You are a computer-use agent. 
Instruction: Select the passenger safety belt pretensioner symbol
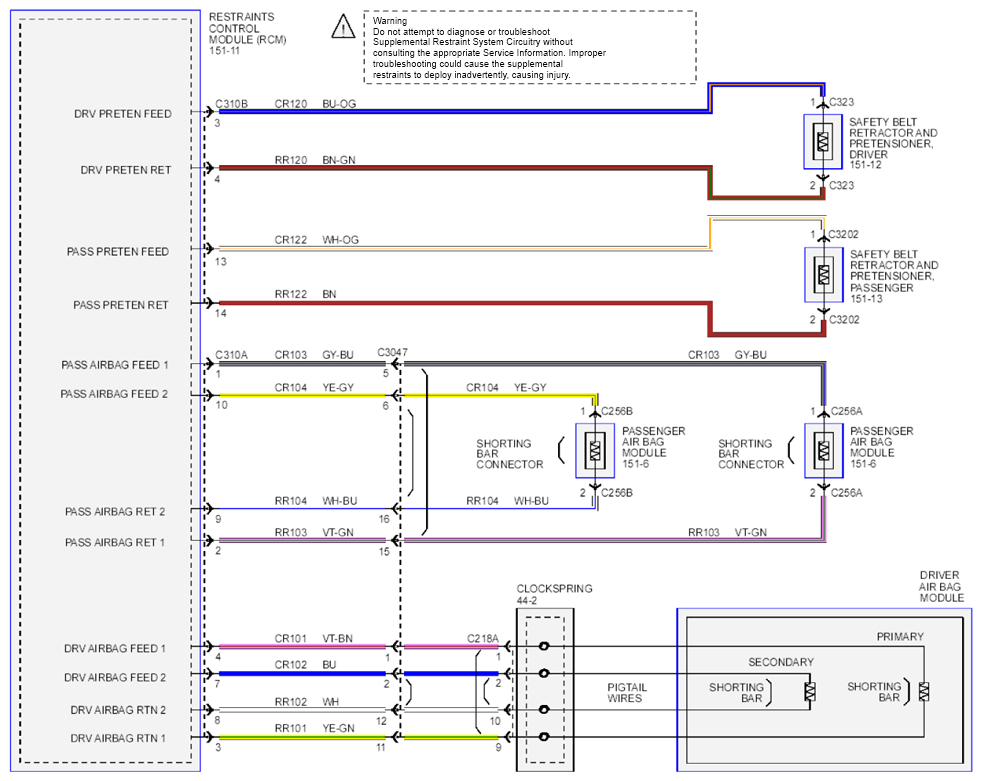point(824,274)
